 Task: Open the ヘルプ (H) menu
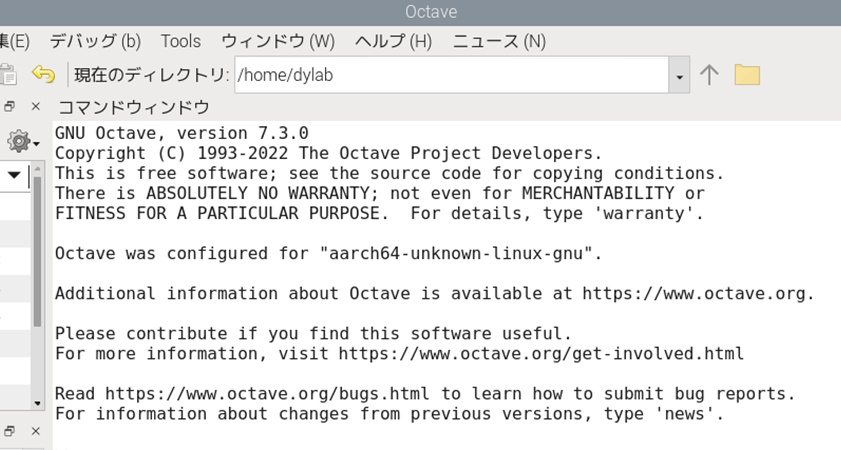[393, 41]
